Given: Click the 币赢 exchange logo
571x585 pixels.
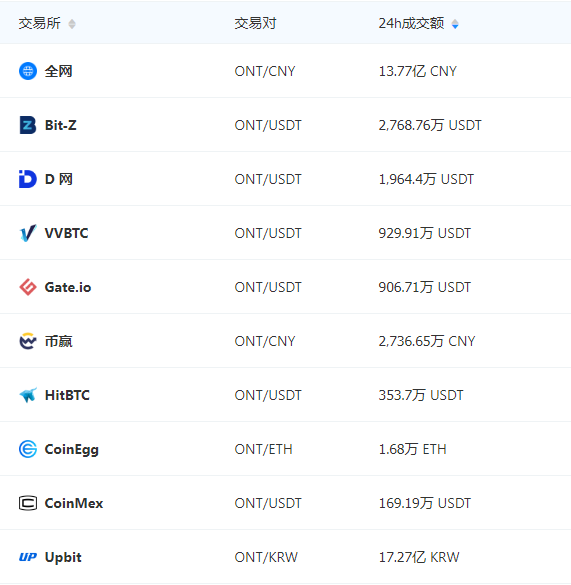Looking at the screenshot, I should [x=28, y=341].
